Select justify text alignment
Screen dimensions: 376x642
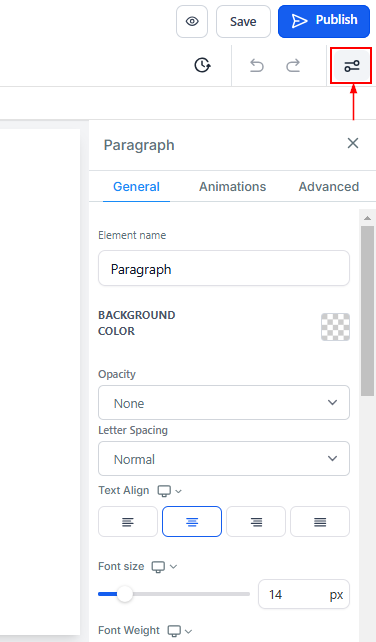coord(320,522)
